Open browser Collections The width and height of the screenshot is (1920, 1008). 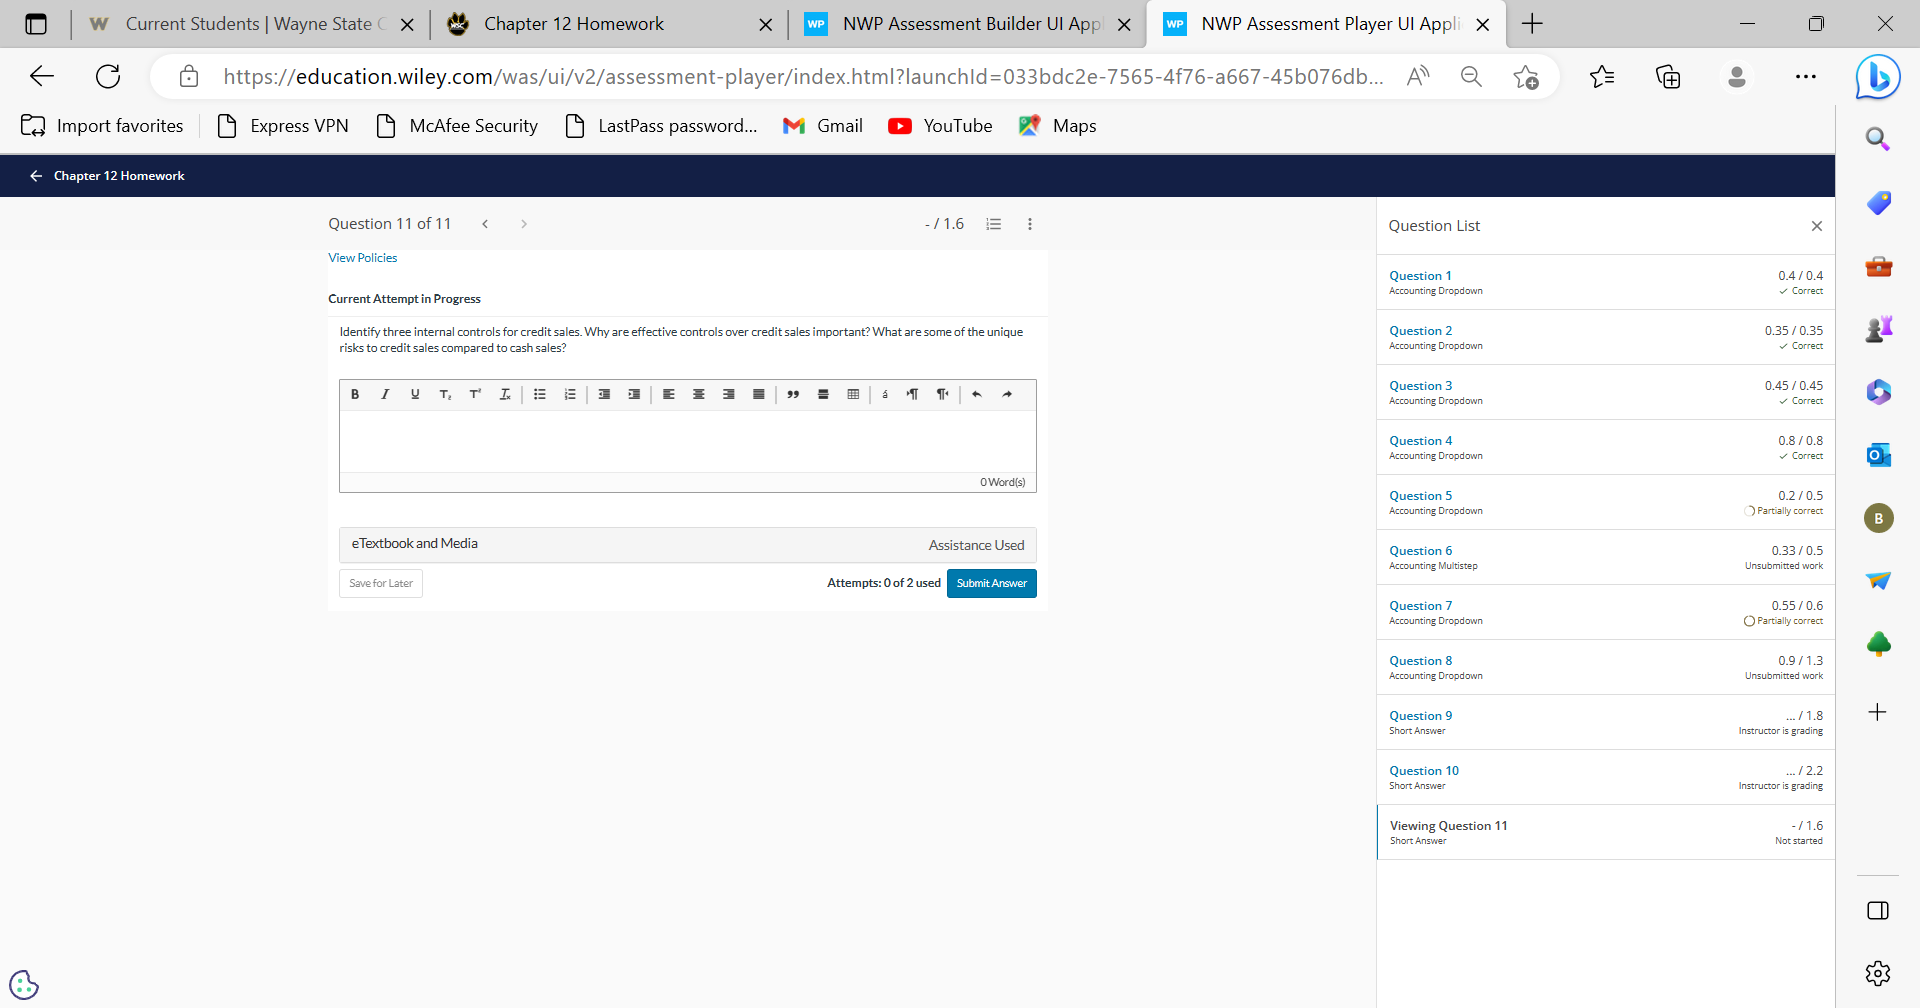(1668, 76)
